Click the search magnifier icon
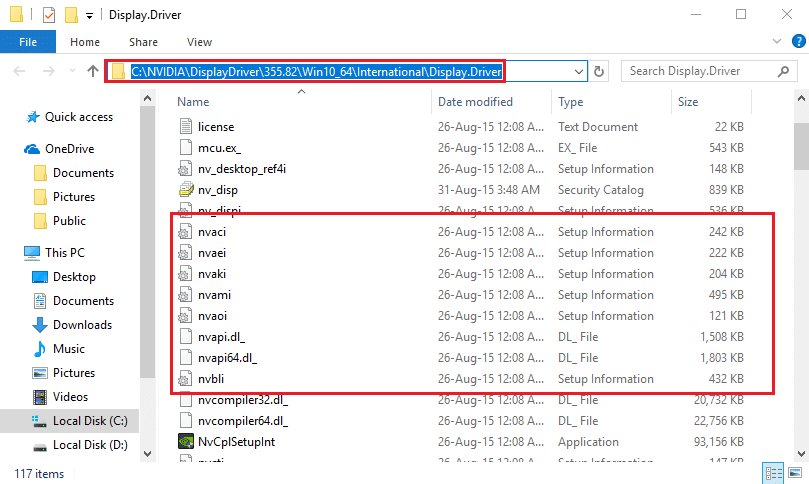The height and width of the screenshot is (484, 809). [x=783, y=71]
